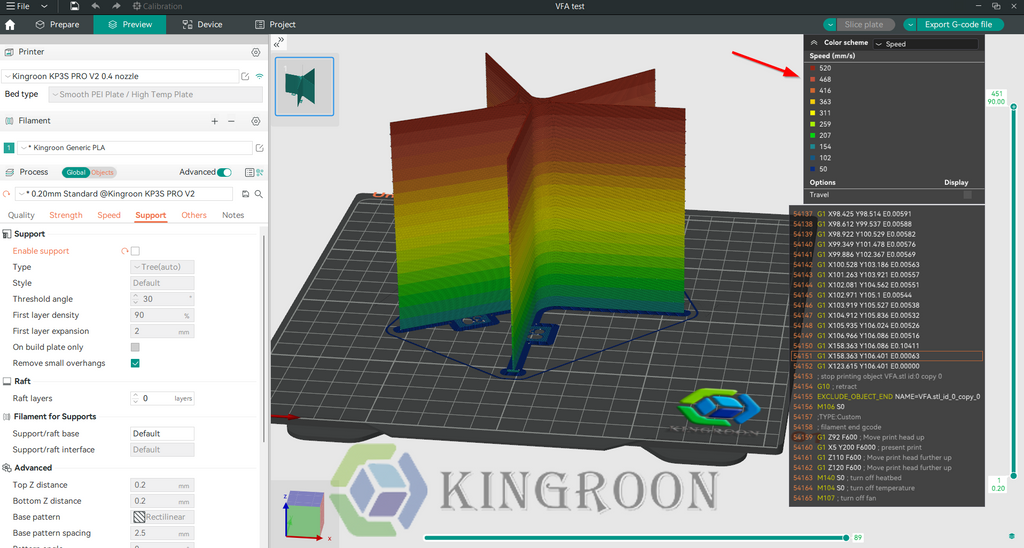Save the process preset icon
Viewport: 1024px width, 548px height.
pos(246,194)
